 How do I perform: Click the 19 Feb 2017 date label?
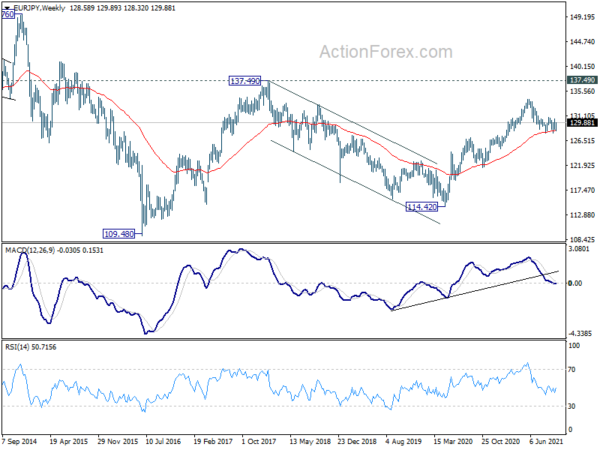213,441
